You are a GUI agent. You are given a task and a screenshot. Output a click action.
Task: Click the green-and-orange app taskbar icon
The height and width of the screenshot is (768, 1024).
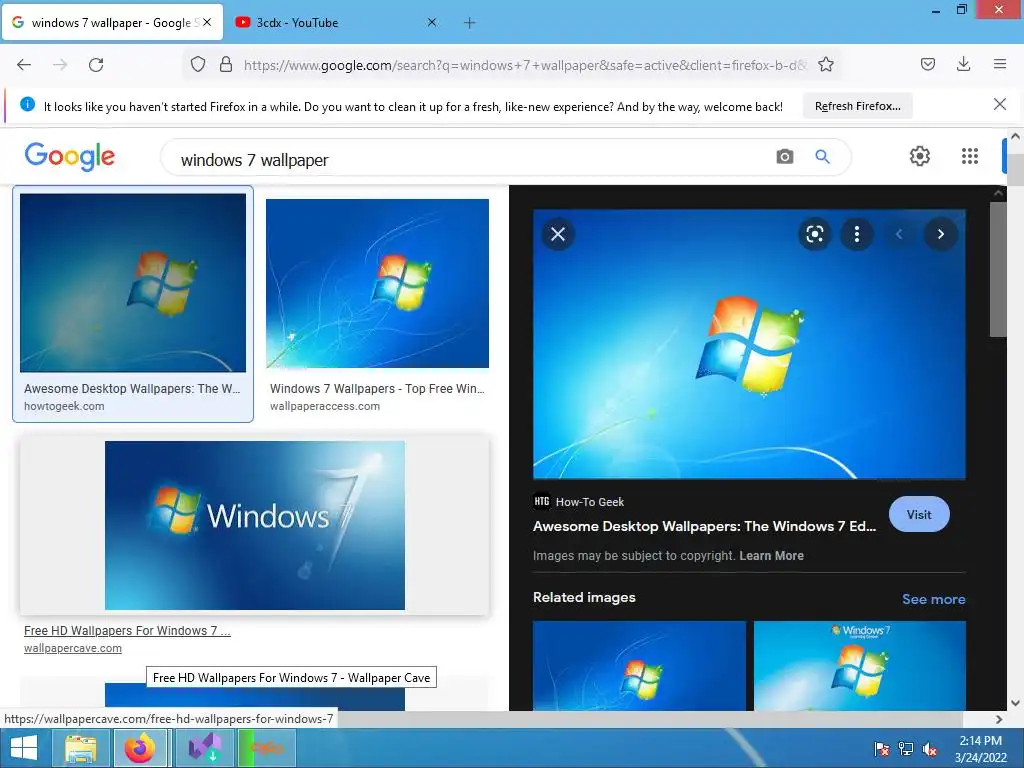point(266,748)
